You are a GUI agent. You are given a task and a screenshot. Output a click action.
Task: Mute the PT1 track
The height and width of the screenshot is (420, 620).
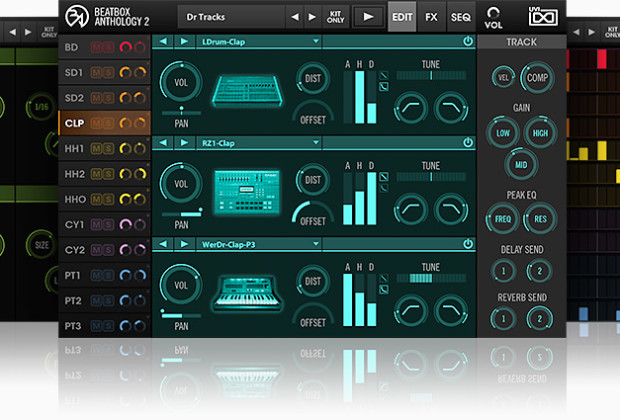click(x=96, y=275)
